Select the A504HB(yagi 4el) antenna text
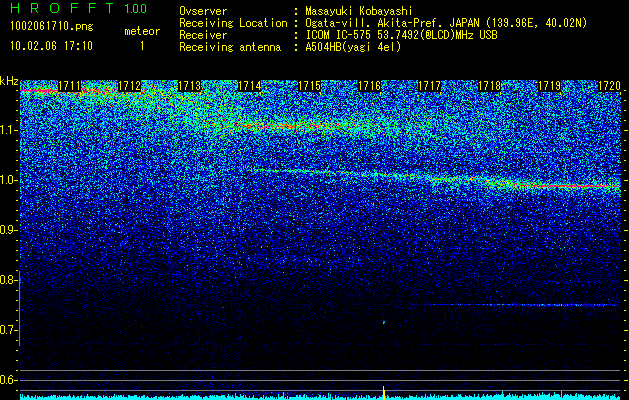This screenshot has height=400, width=629. 353,47
